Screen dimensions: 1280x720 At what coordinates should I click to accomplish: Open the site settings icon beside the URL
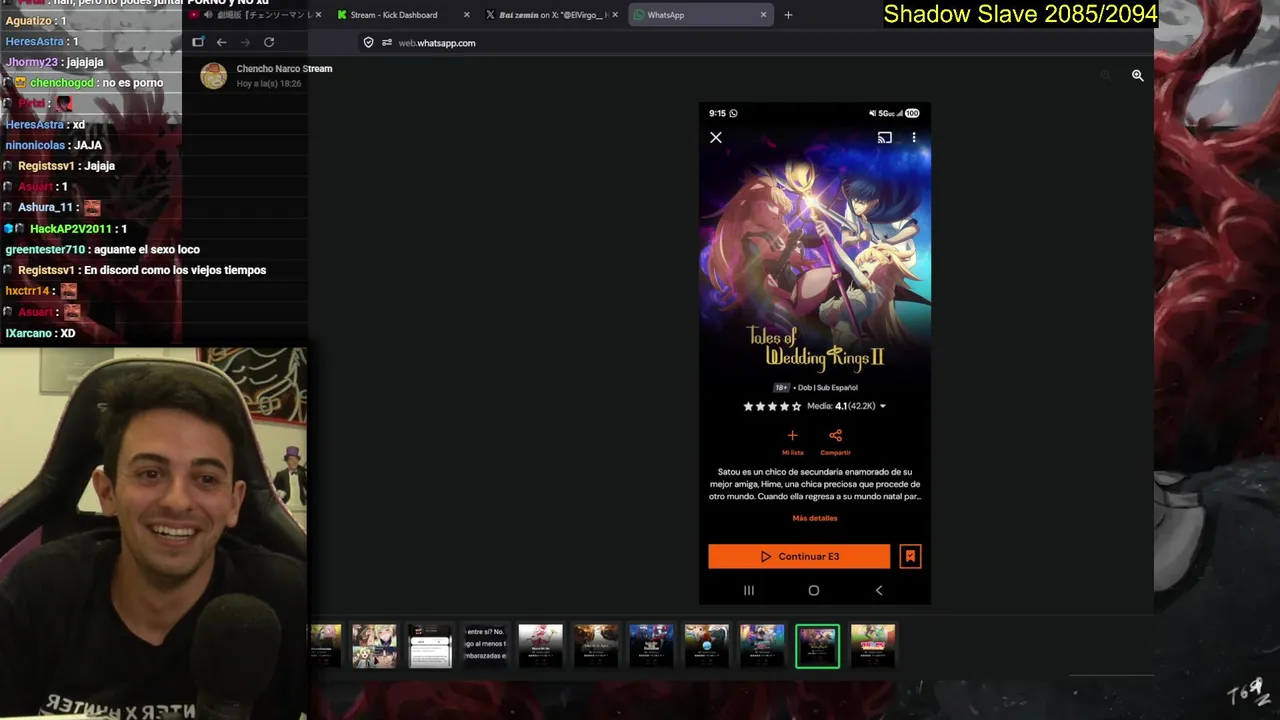(x=387, y=43)
